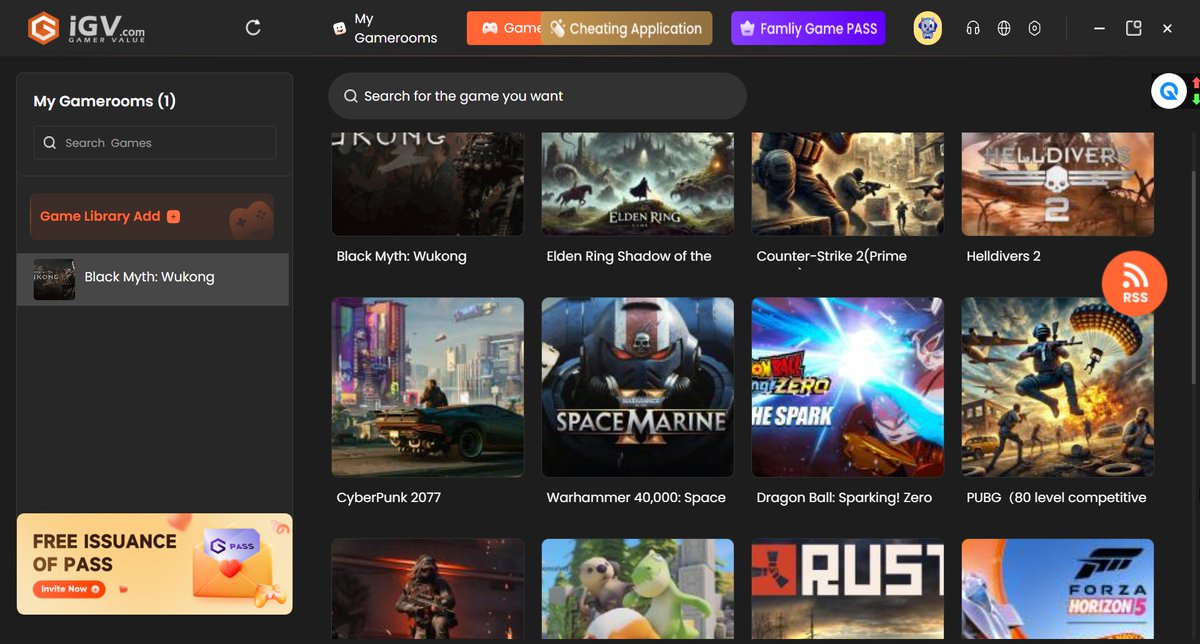Click the plus icon beside Game Library Add
1200x644 pixels.
tap(173, 216)
